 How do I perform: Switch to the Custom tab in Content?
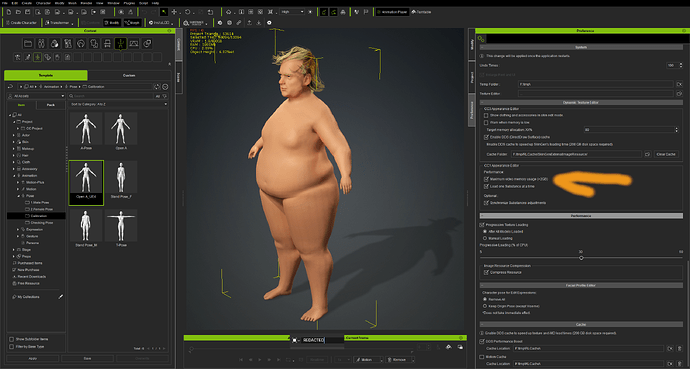[x=128, y=75]
